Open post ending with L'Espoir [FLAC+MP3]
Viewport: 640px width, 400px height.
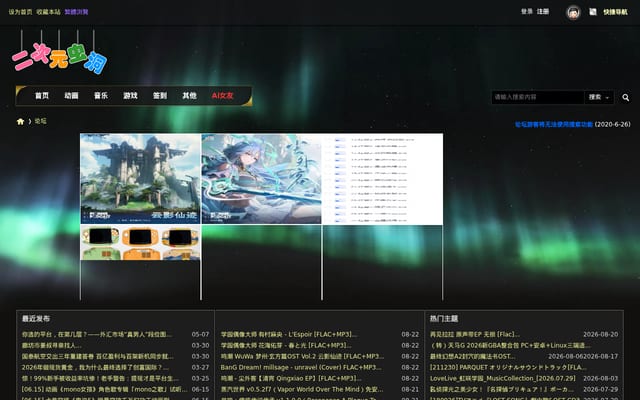pyautogui.click(x=289, y=334)
